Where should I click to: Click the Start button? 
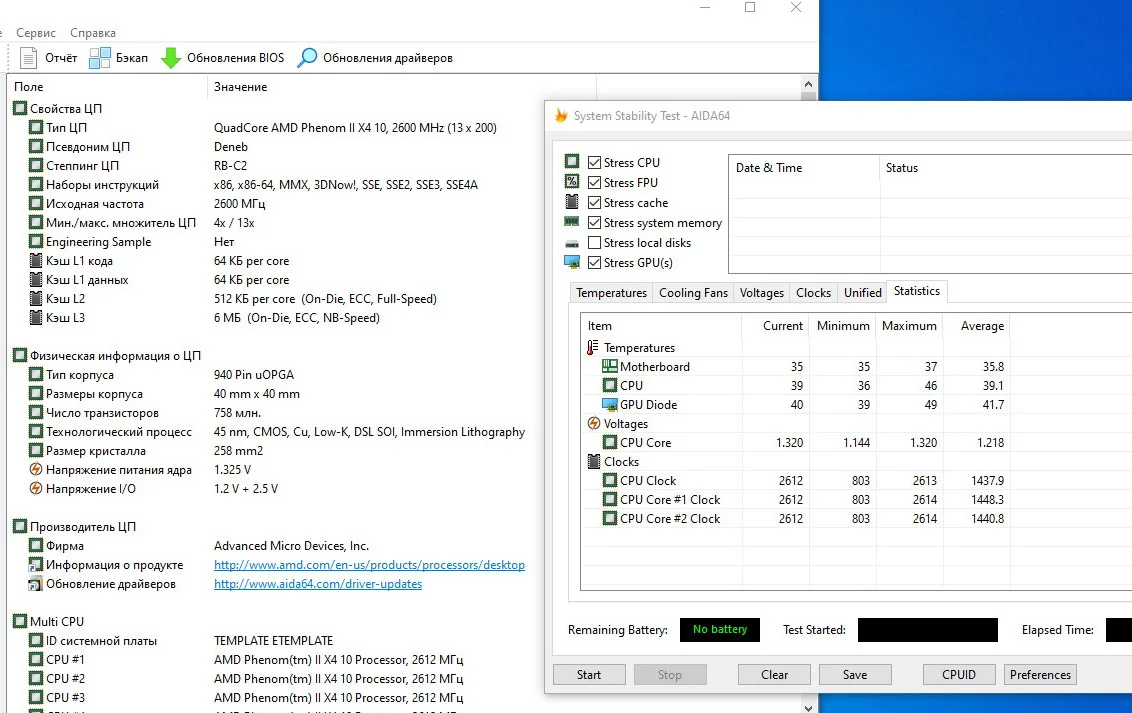pos(589,675)
